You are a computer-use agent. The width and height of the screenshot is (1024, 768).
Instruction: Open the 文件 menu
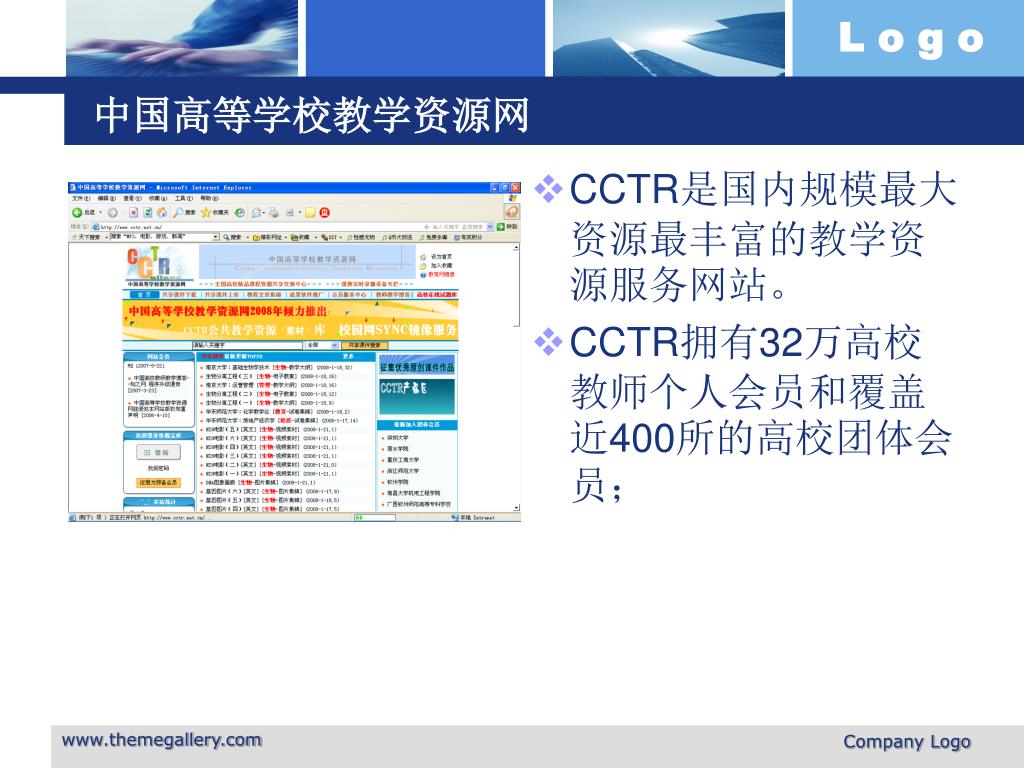[x=81, y=198]
